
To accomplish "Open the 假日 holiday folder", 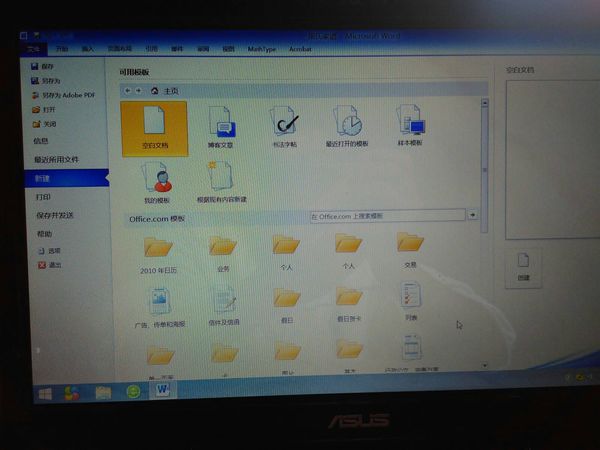I will point(287,306).
